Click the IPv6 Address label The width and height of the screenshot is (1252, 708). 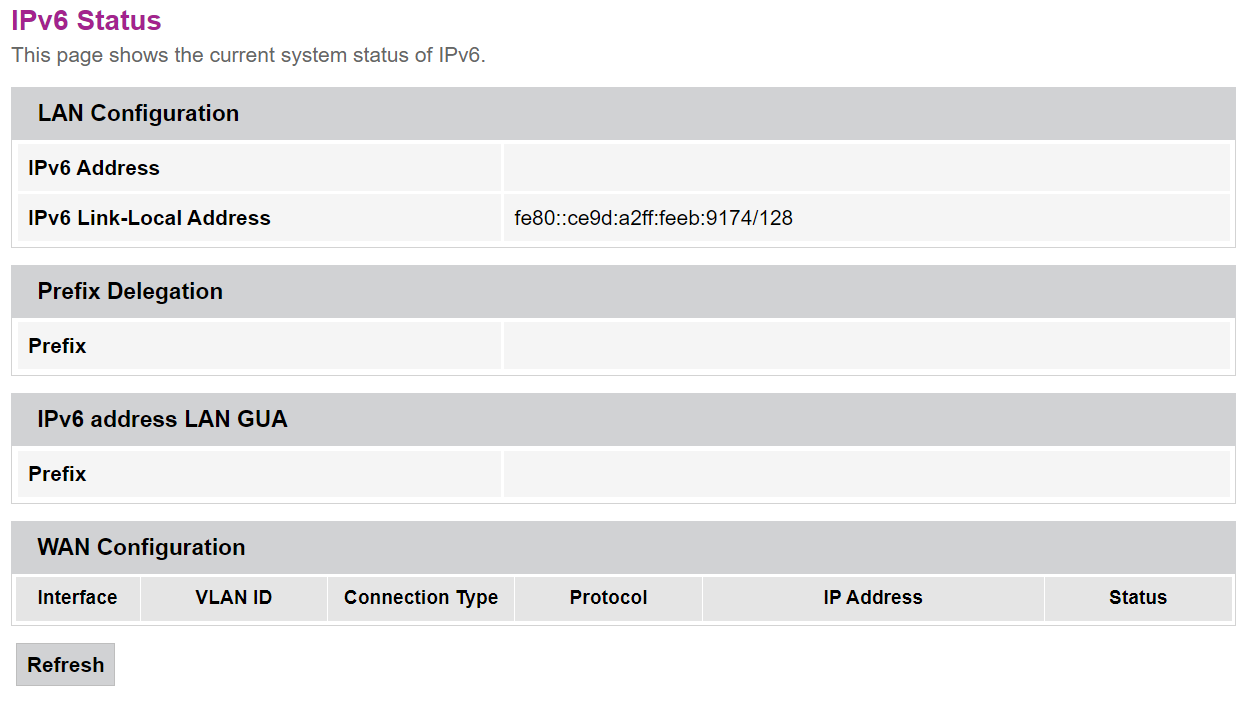[94, 168]
